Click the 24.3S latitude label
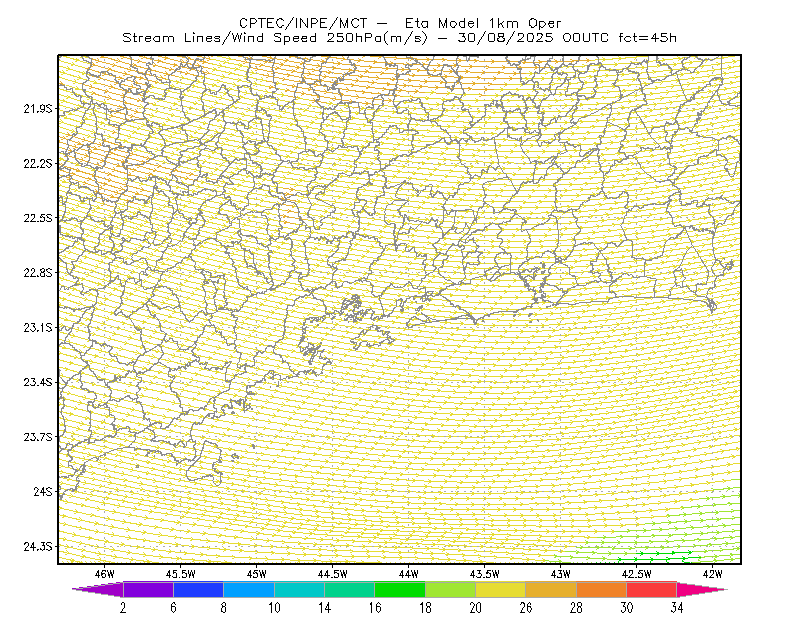This screenshot has width=800, height=618. 38,547
